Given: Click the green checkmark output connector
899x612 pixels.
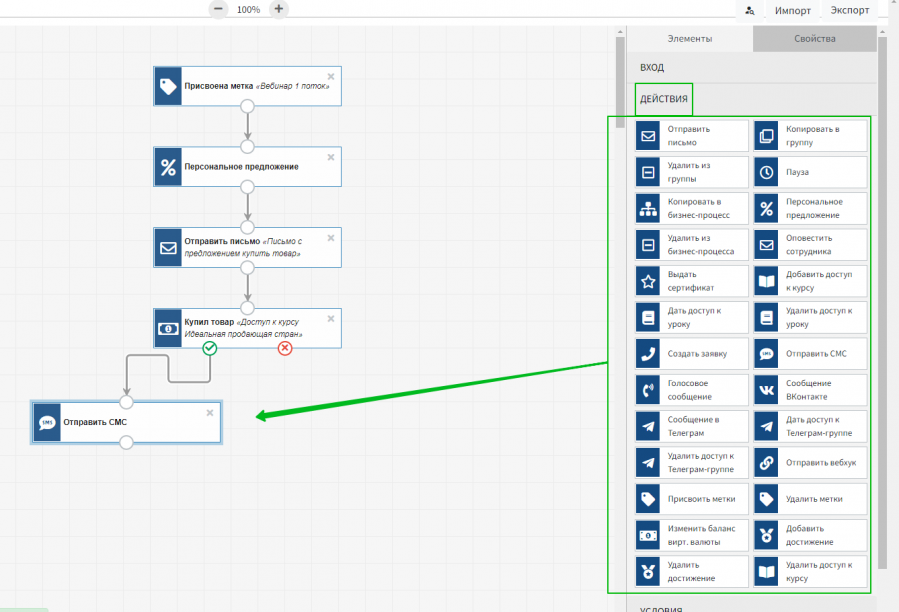Looking at the screenshot, I should (x=210, y=348).
